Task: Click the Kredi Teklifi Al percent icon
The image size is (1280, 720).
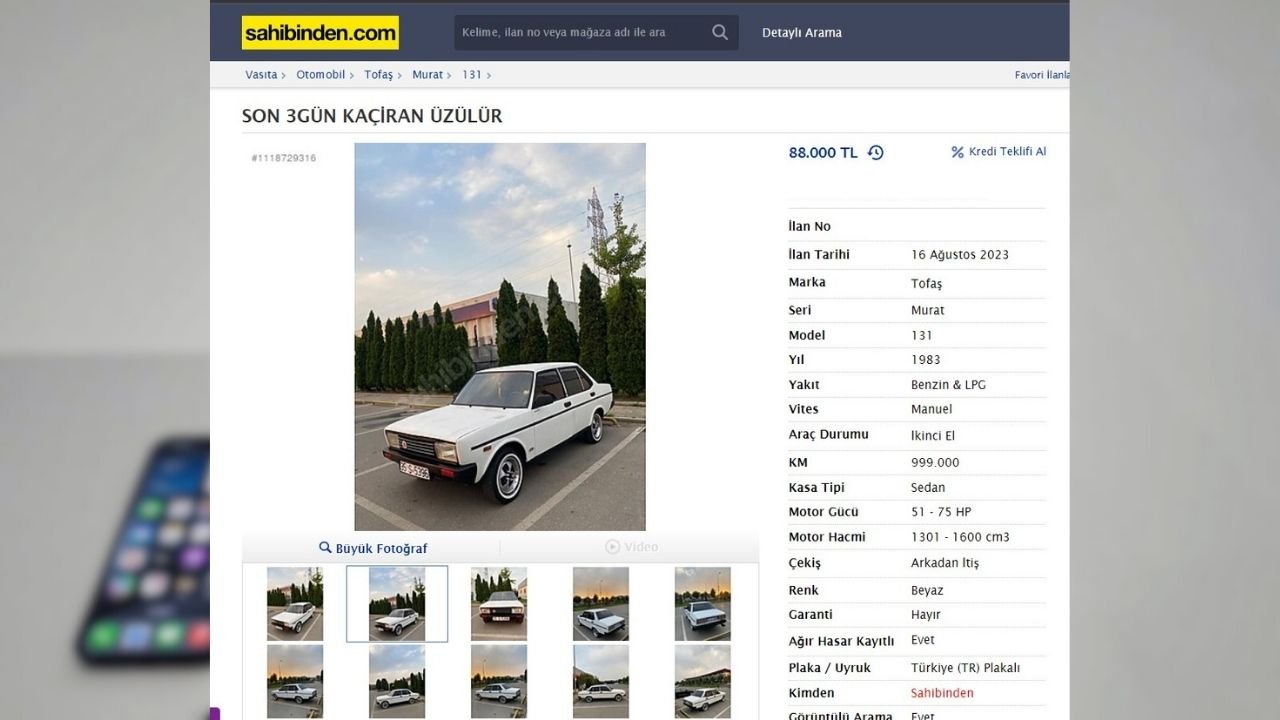Action: 957,152
